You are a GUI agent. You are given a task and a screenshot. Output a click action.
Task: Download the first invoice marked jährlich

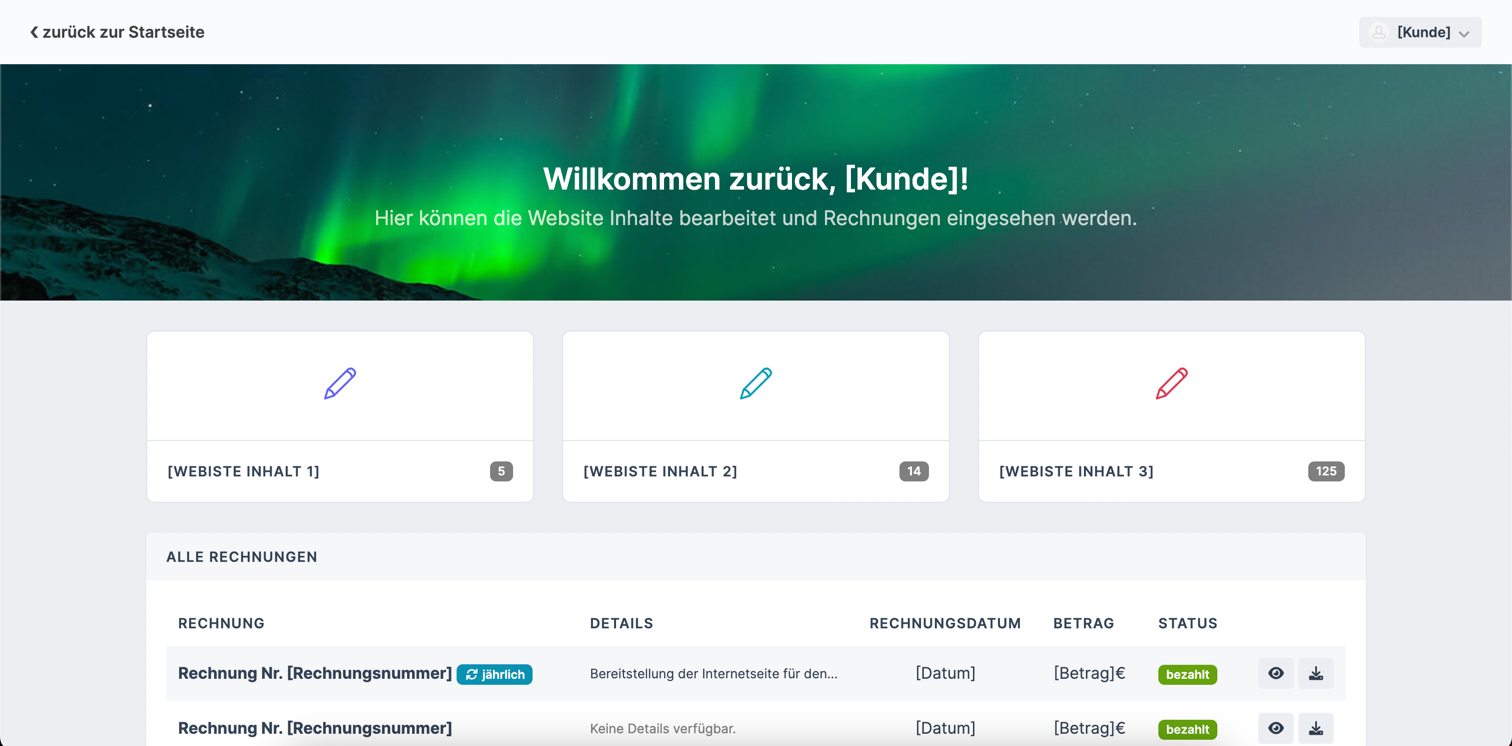coord(1316,674)
